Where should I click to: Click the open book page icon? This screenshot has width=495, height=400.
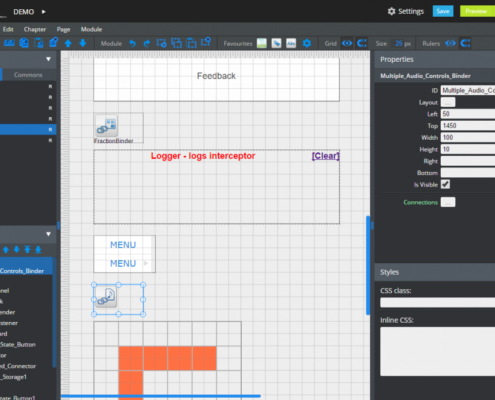pyautogui.click(x=9, y=43)
